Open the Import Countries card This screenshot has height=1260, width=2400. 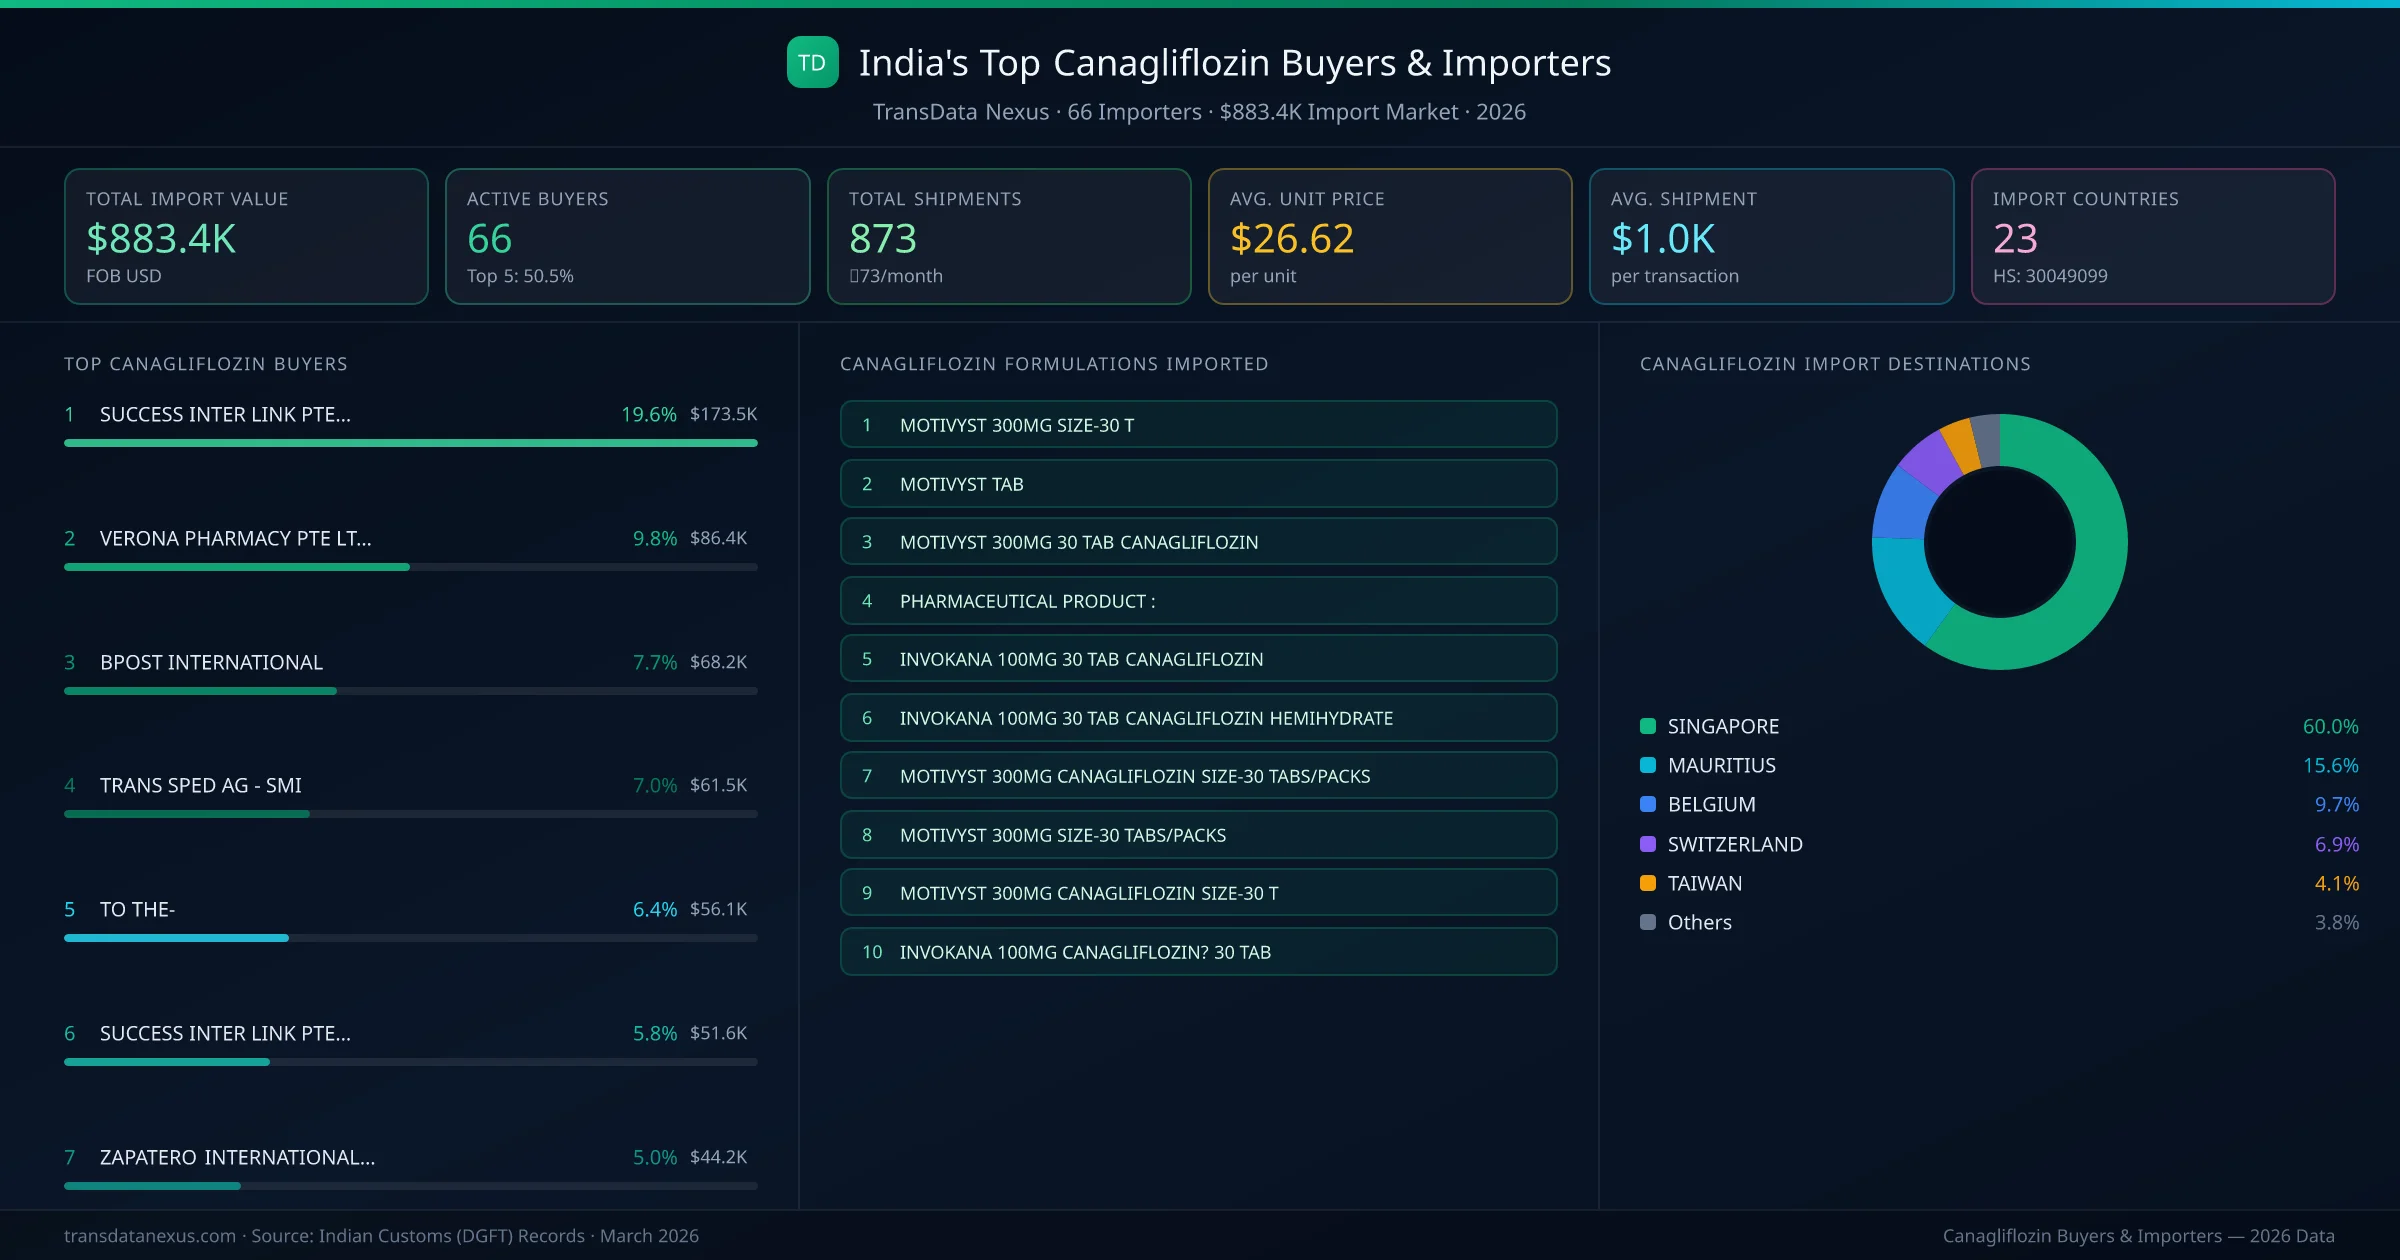[x=2152, y=236]
